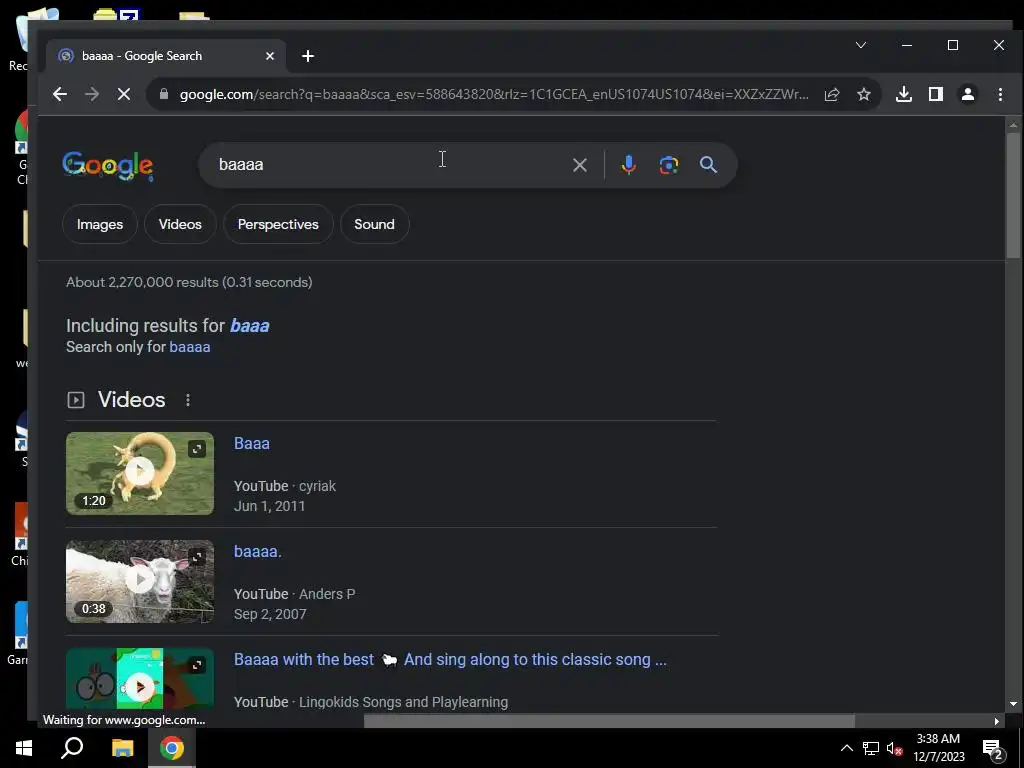The height and width of the screenshot is (768, 1024).
Task: Play the 0:38 sheep video thumbnail
Action: click(x=140, y=581)
